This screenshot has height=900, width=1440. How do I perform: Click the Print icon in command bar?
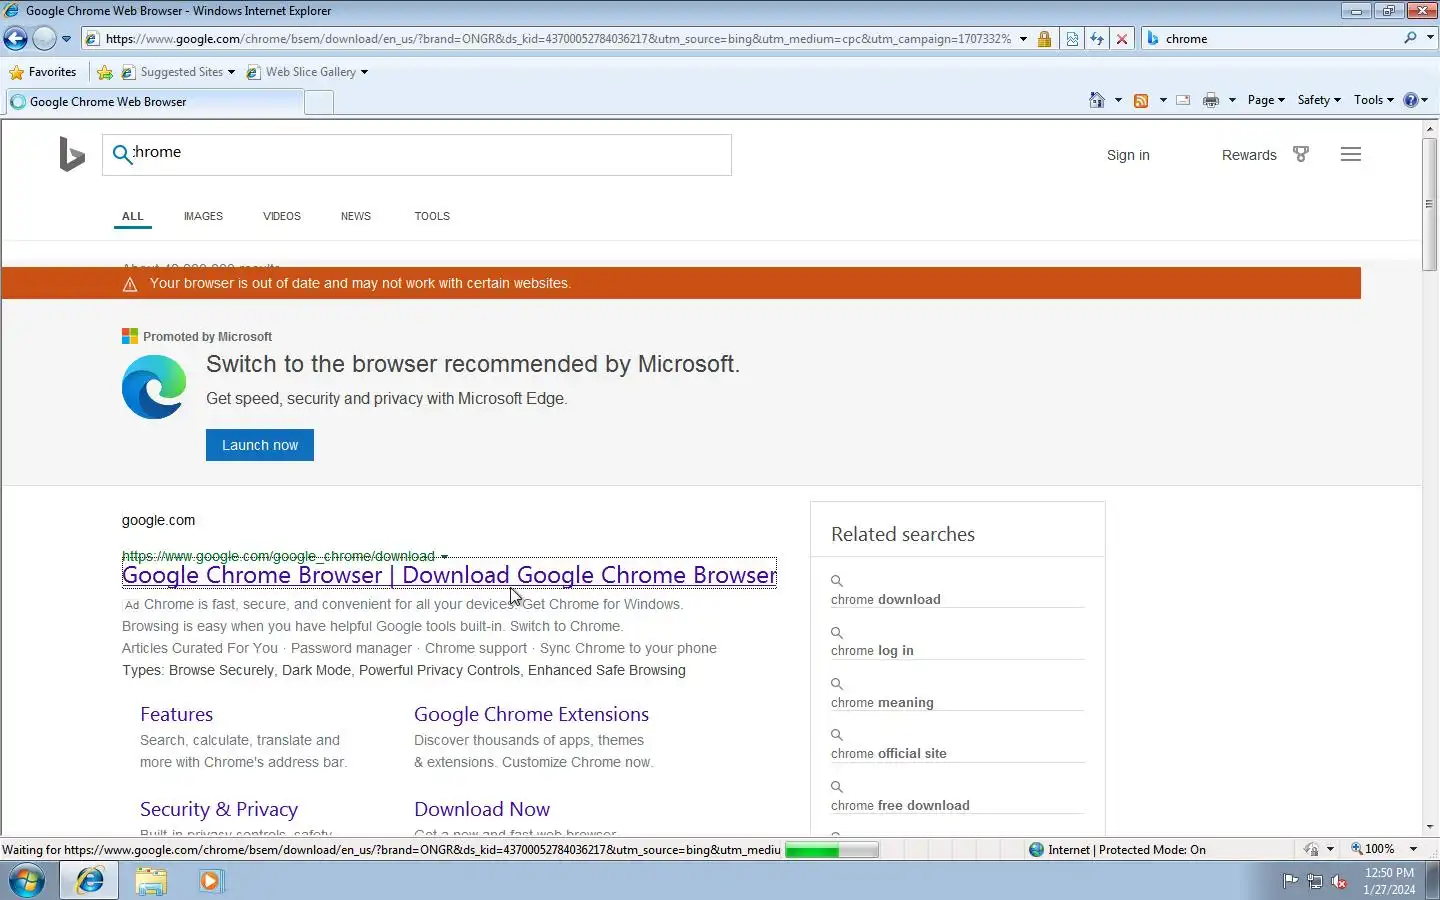[1211, 100]
